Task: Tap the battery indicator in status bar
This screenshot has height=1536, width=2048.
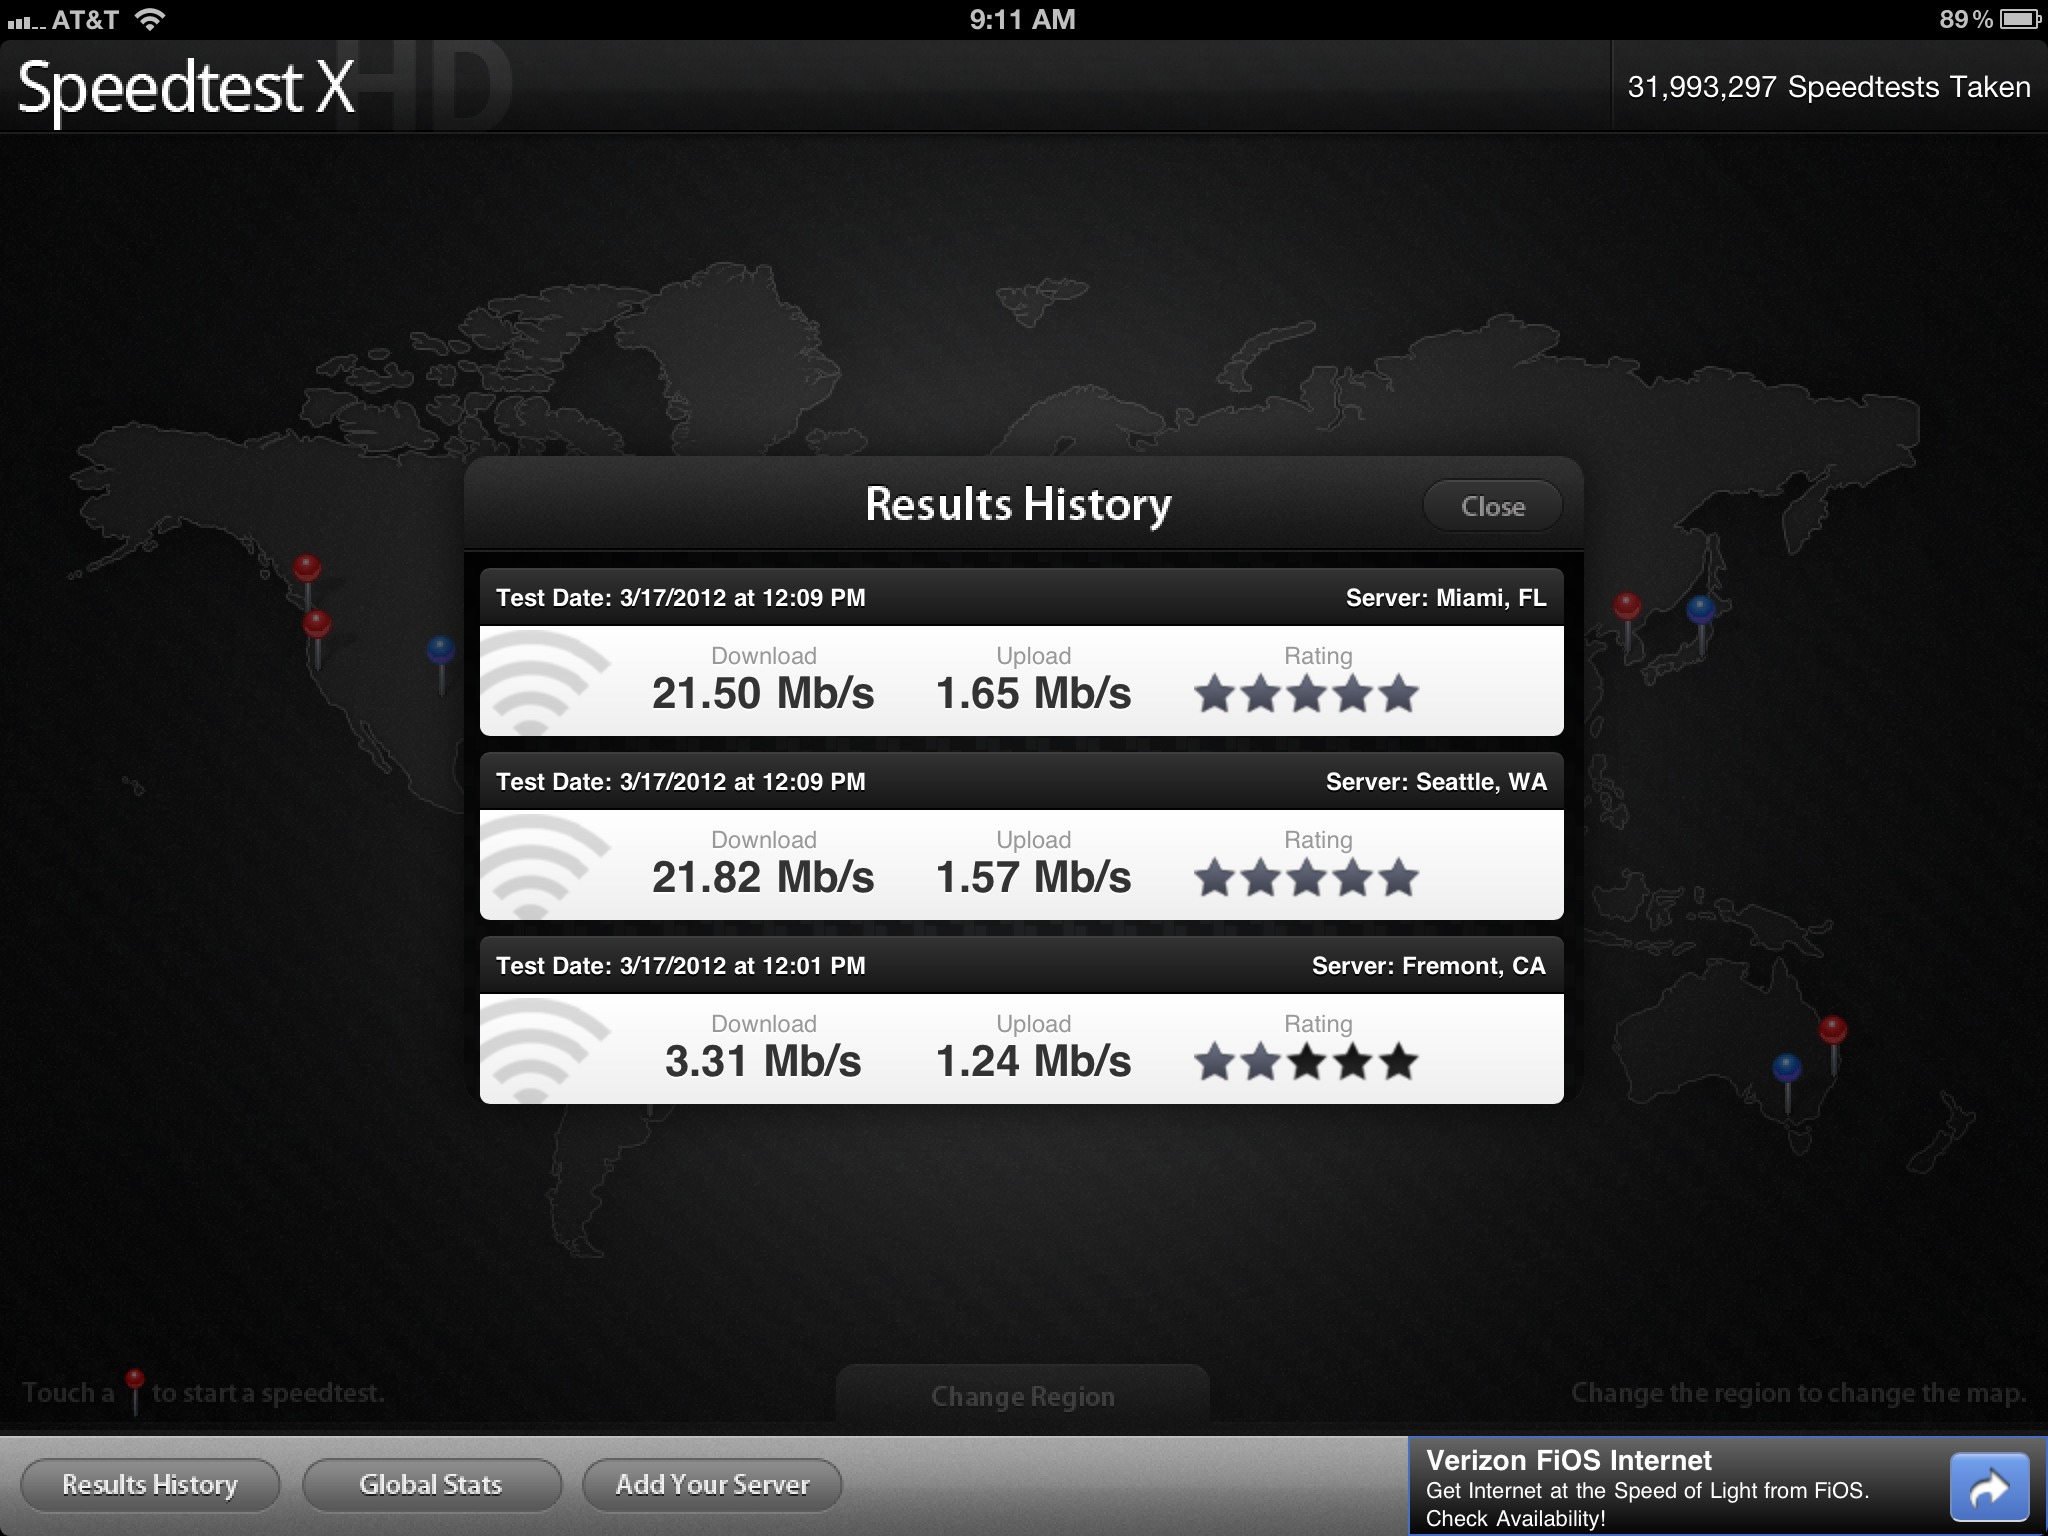Action: click(2019, 19)
